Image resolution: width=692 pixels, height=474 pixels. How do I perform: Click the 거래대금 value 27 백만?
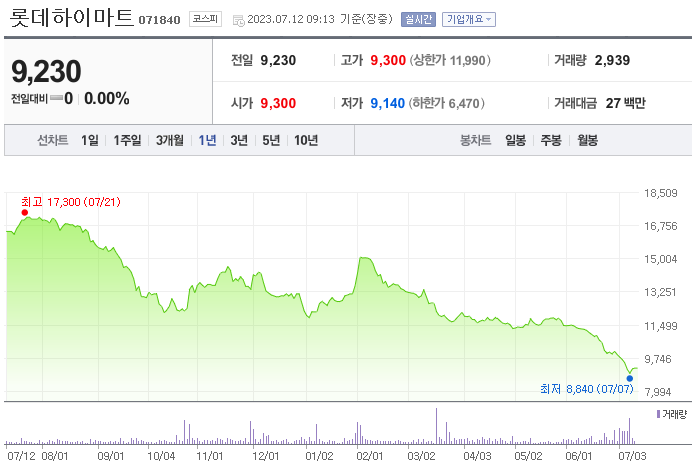(625, 103)
